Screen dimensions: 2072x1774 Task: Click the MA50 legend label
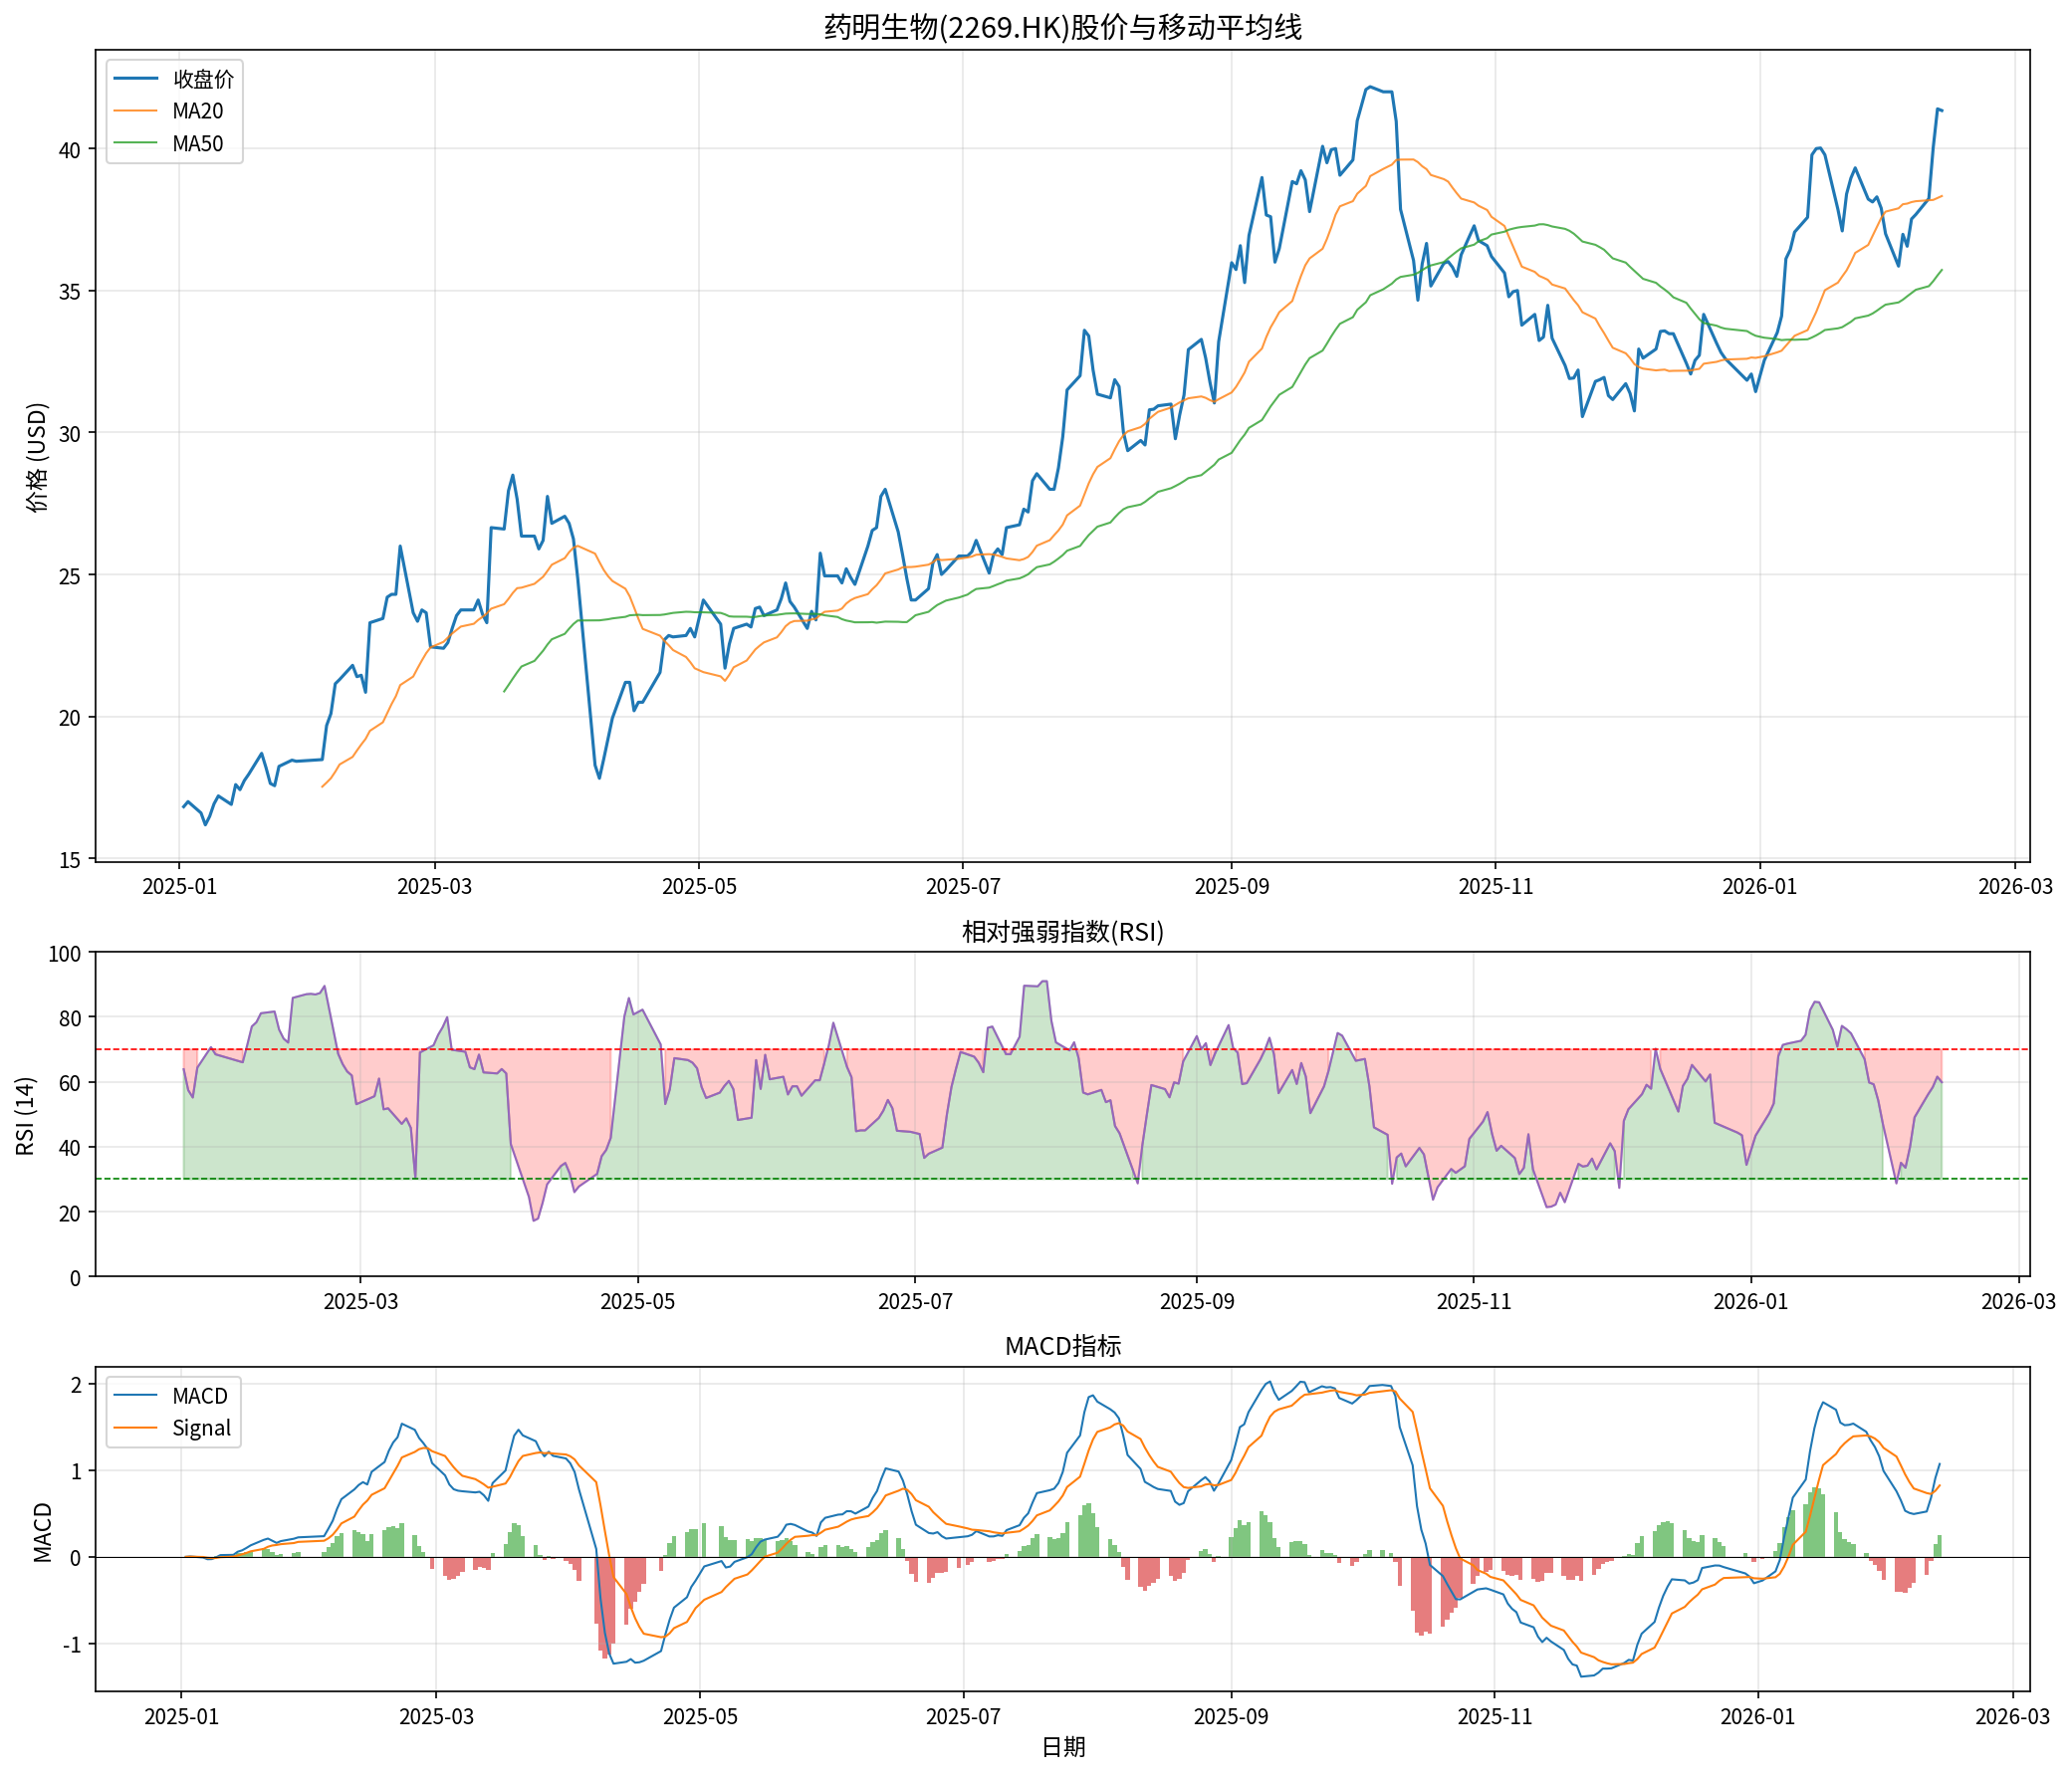pyautogui.click(x=197, y=143)
